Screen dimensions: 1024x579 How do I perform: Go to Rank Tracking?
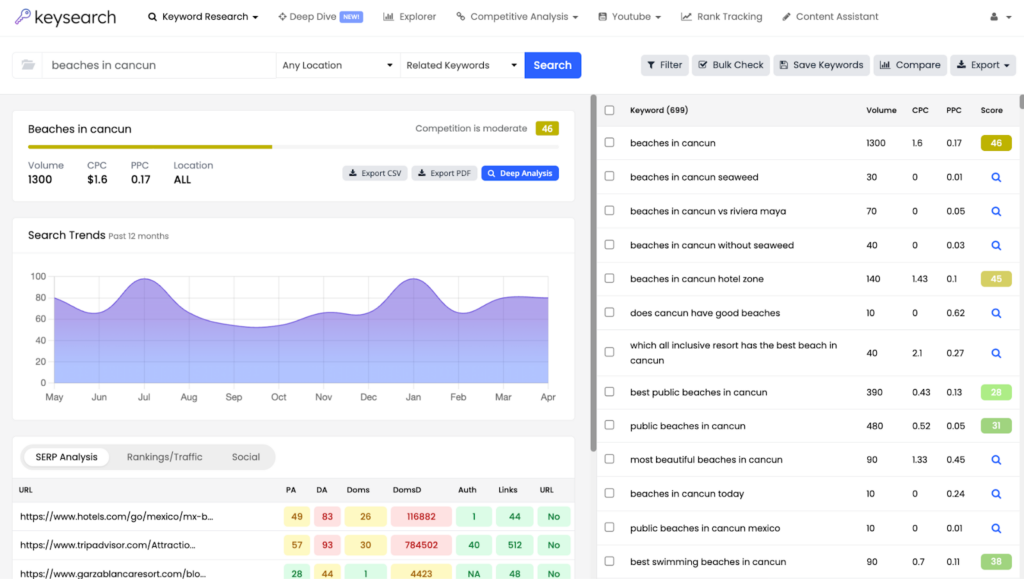point(722,17)
